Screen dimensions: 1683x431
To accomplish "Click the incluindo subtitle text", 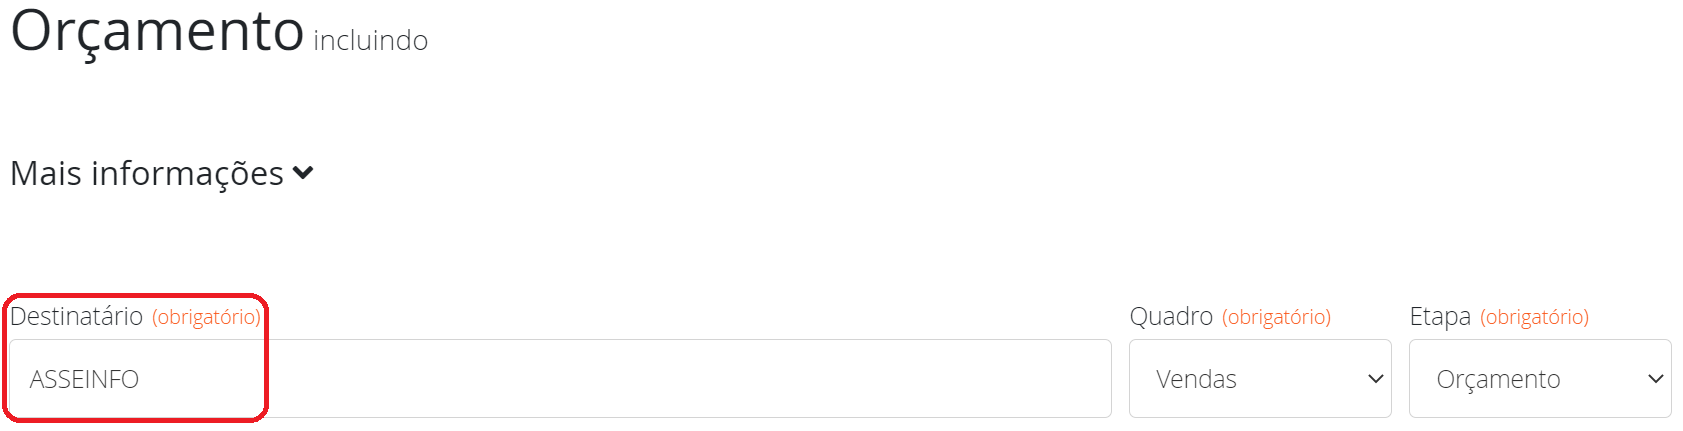I will click(370, 41).
